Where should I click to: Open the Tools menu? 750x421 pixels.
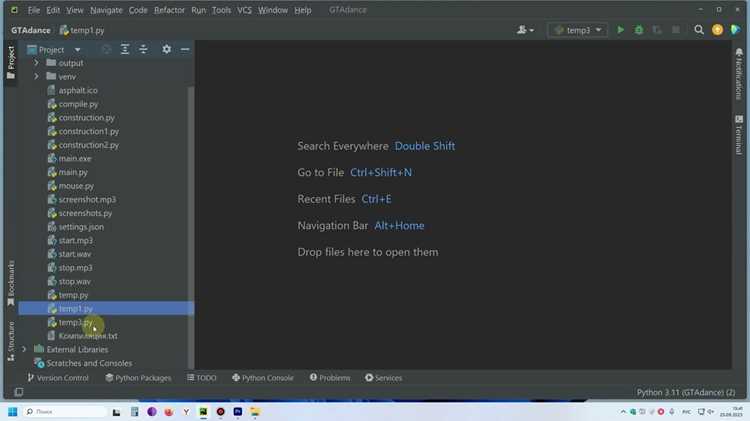click(x=221, y=10)
